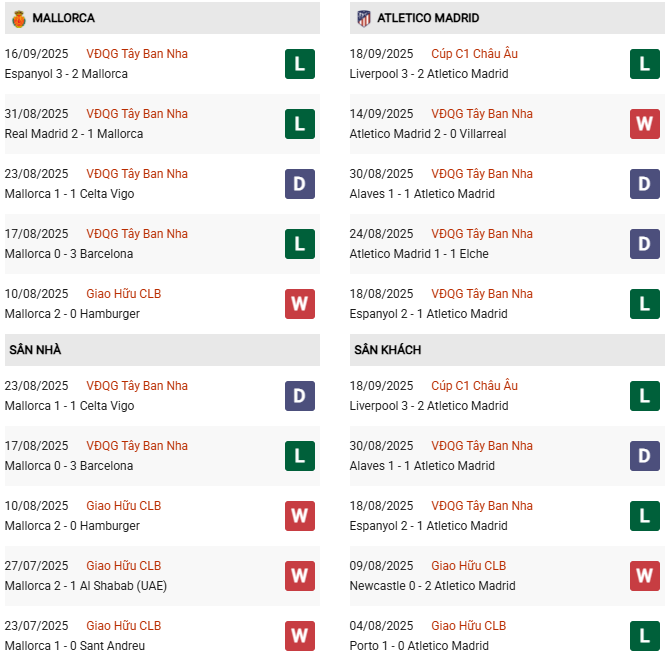The image size is (666, 660).
Task: Open Giao Hữu CLB link dated 27/07/2025
Action: (123, 566)
